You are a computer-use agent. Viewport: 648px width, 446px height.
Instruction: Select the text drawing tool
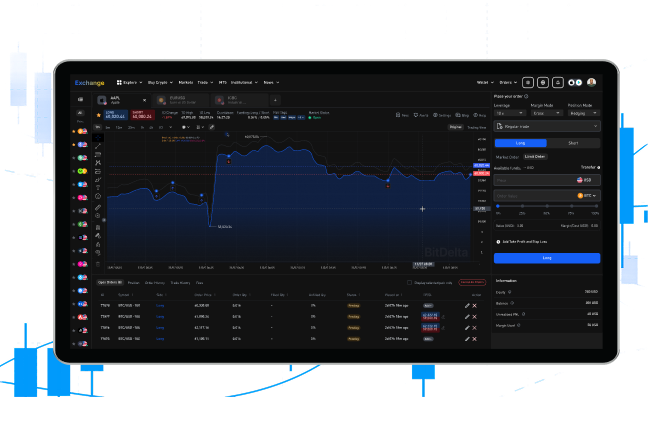pos(98,188)
